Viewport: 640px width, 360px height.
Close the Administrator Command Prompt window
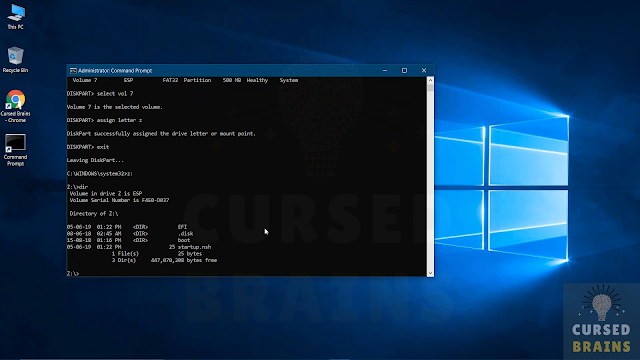pos(424,71)
